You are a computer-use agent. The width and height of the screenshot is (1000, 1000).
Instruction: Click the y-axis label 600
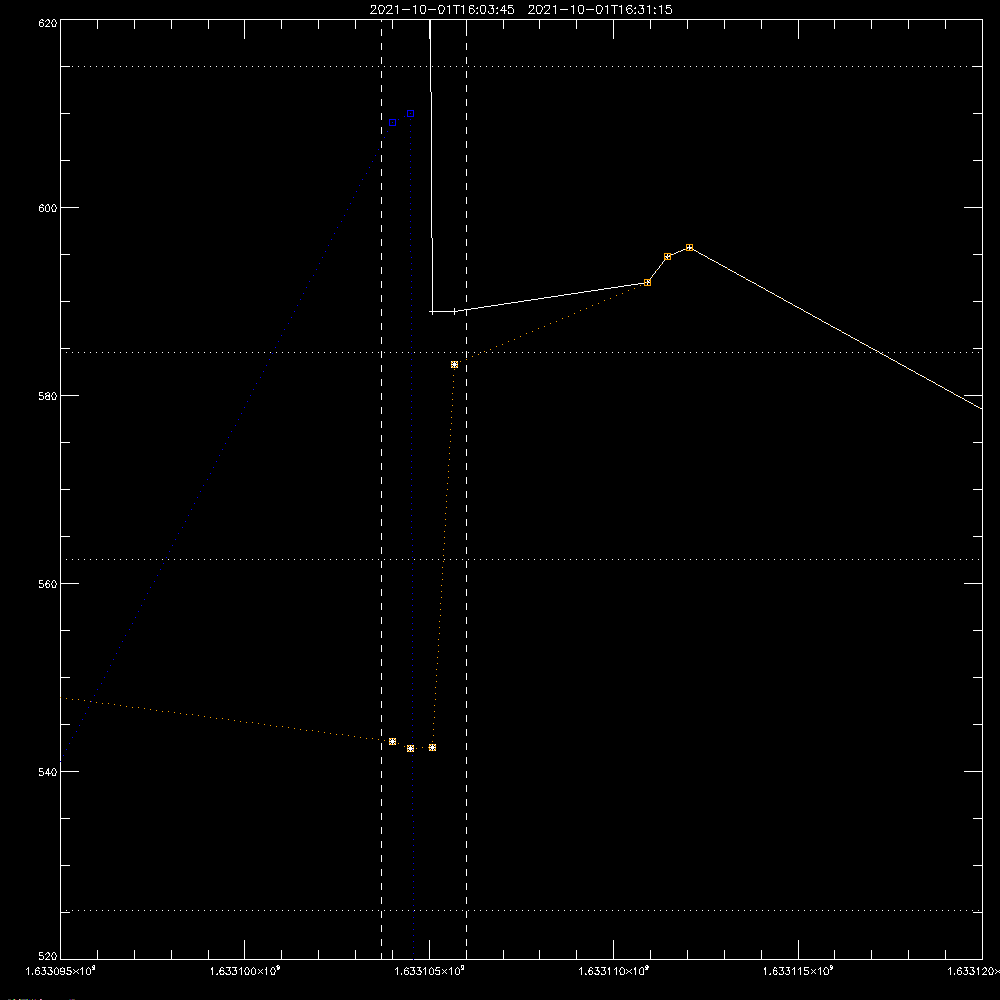48,209
